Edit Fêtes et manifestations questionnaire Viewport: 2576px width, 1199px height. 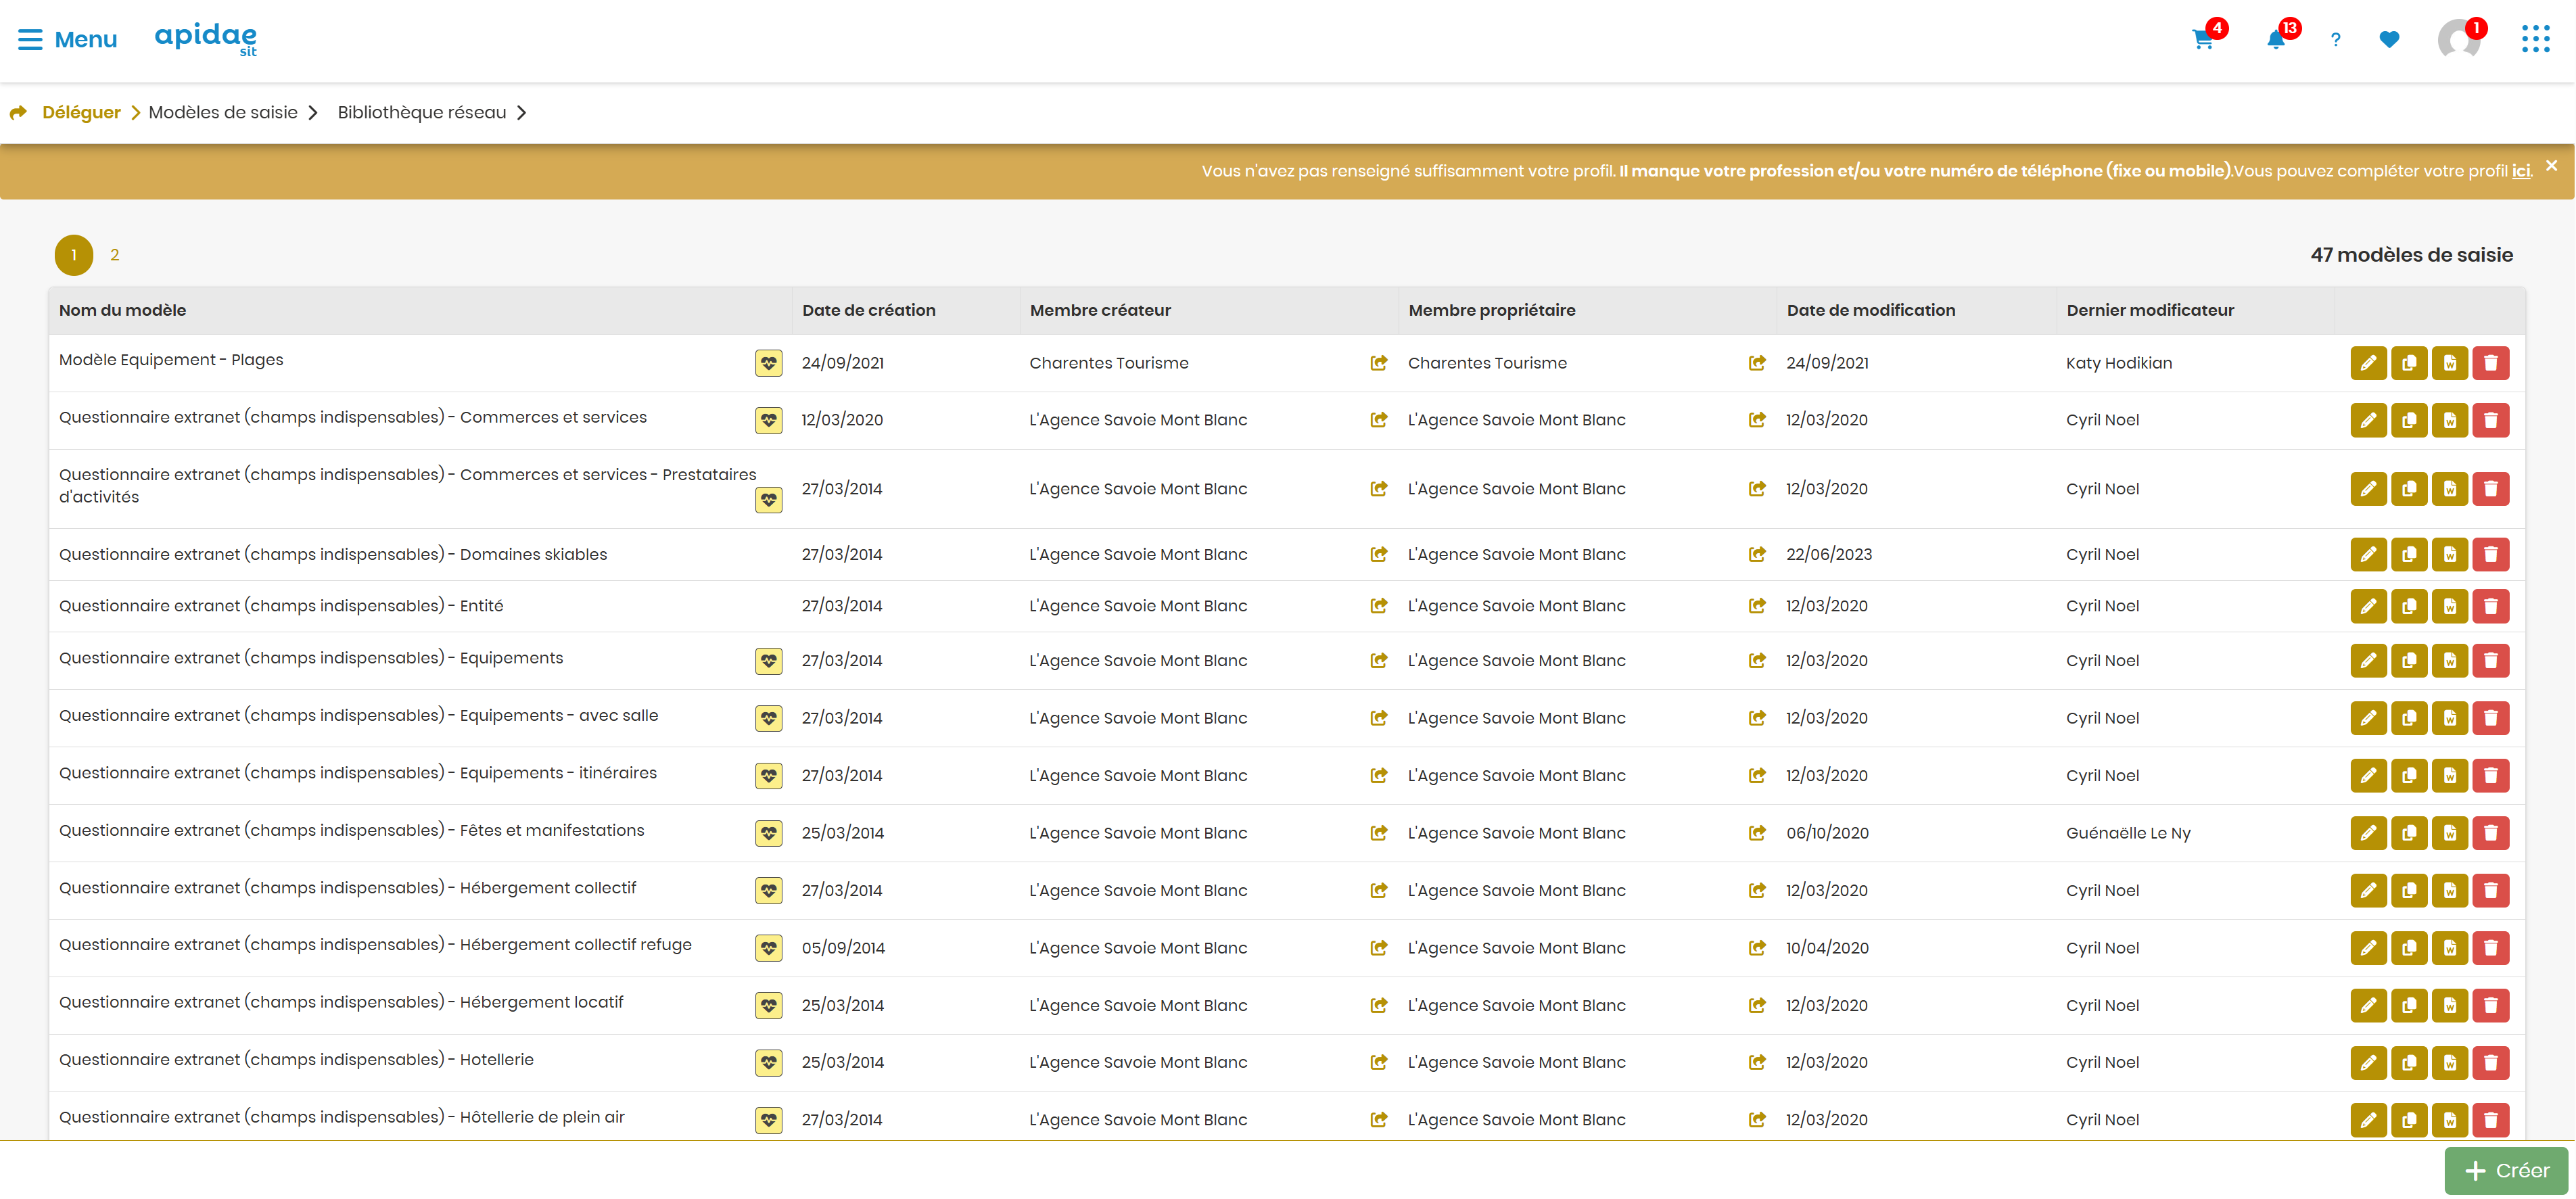click(2368, 833)
